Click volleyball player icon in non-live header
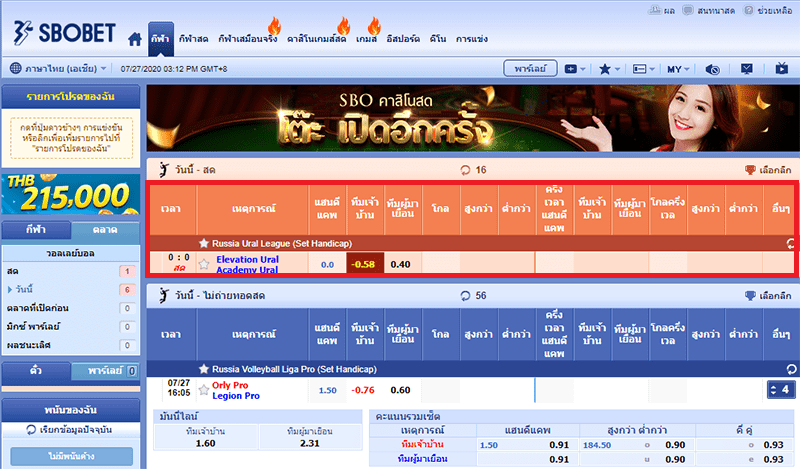This screenshot has width=800, height=469. (164, 295)
